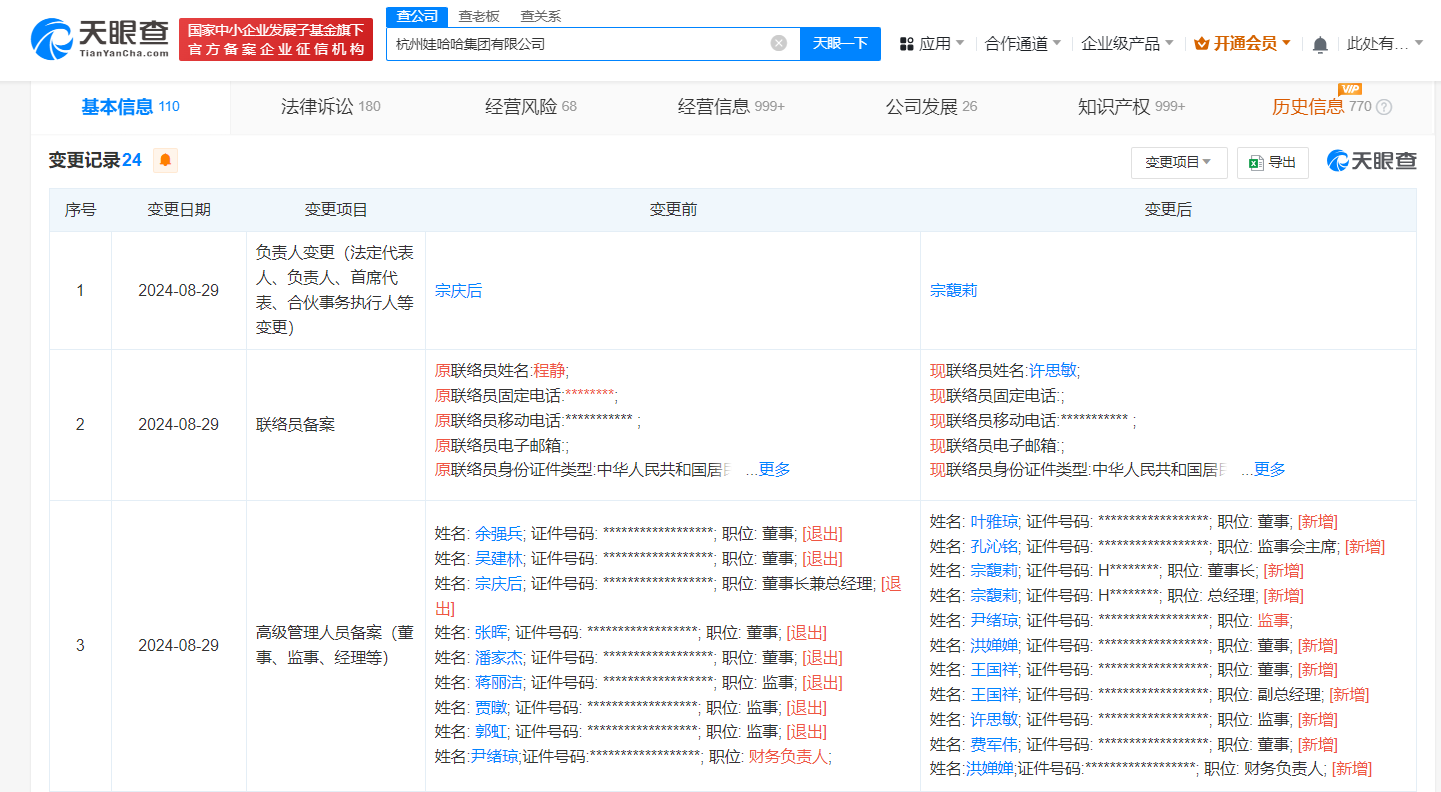The width and height of the screenshot is (1441, 792).
Task: Open the 宗馥莉 profile link
Action: coord(953,290)
